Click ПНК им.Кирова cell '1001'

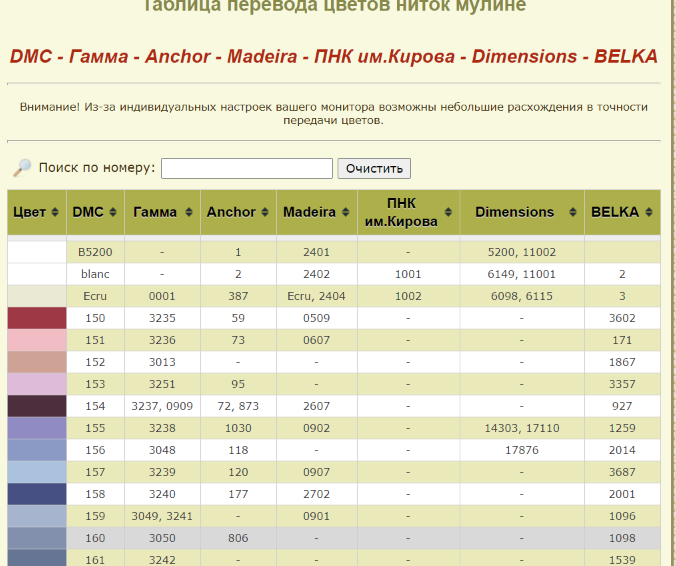(x=408, y=274)
